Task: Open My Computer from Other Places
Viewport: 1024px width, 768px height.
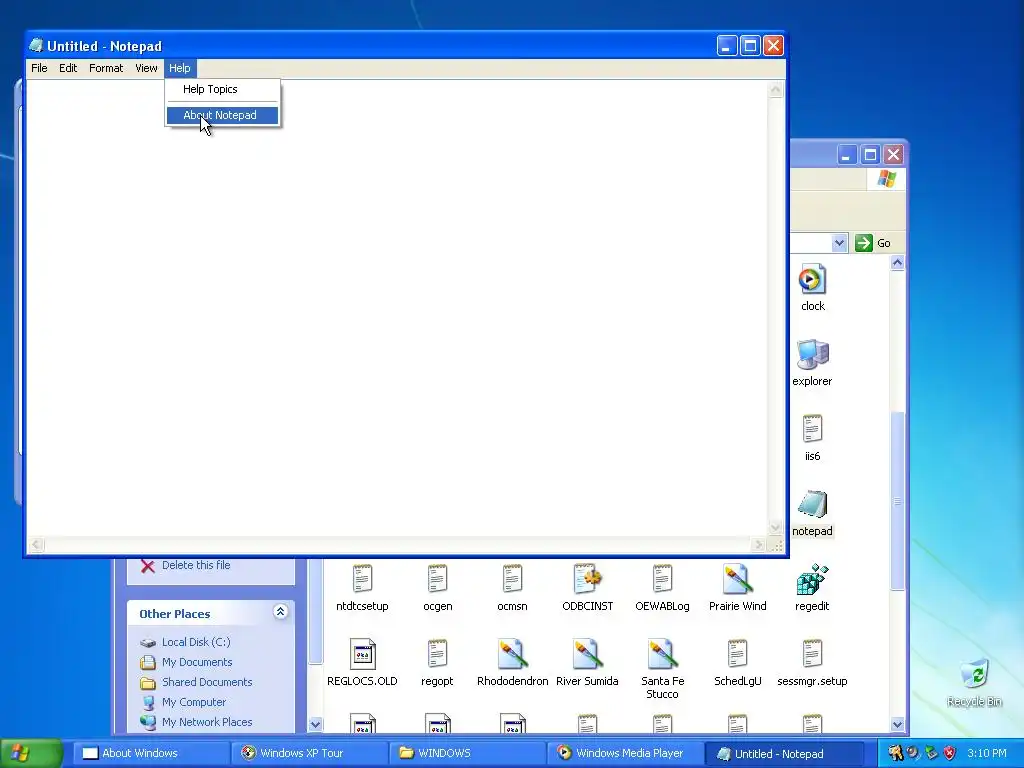Action: point(193,703)
